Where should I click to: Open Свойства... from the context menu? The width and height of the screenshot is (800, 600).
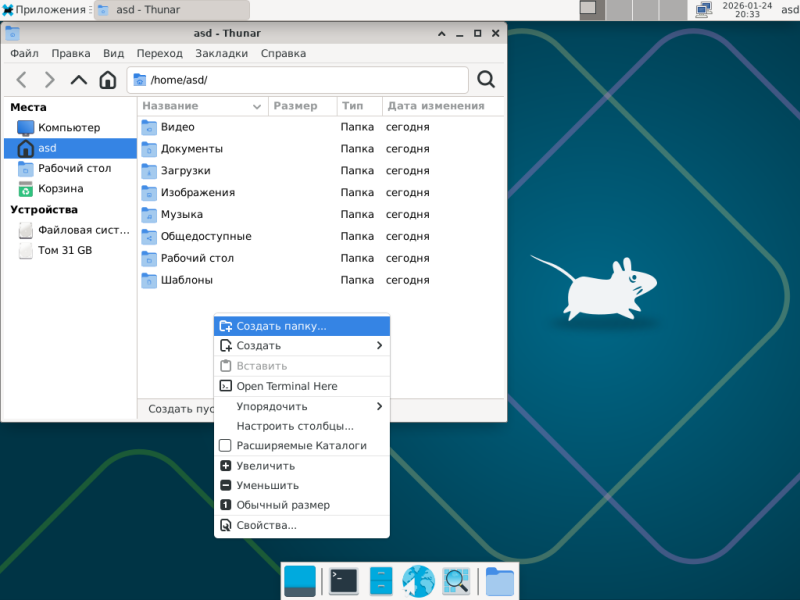[302, 526]
